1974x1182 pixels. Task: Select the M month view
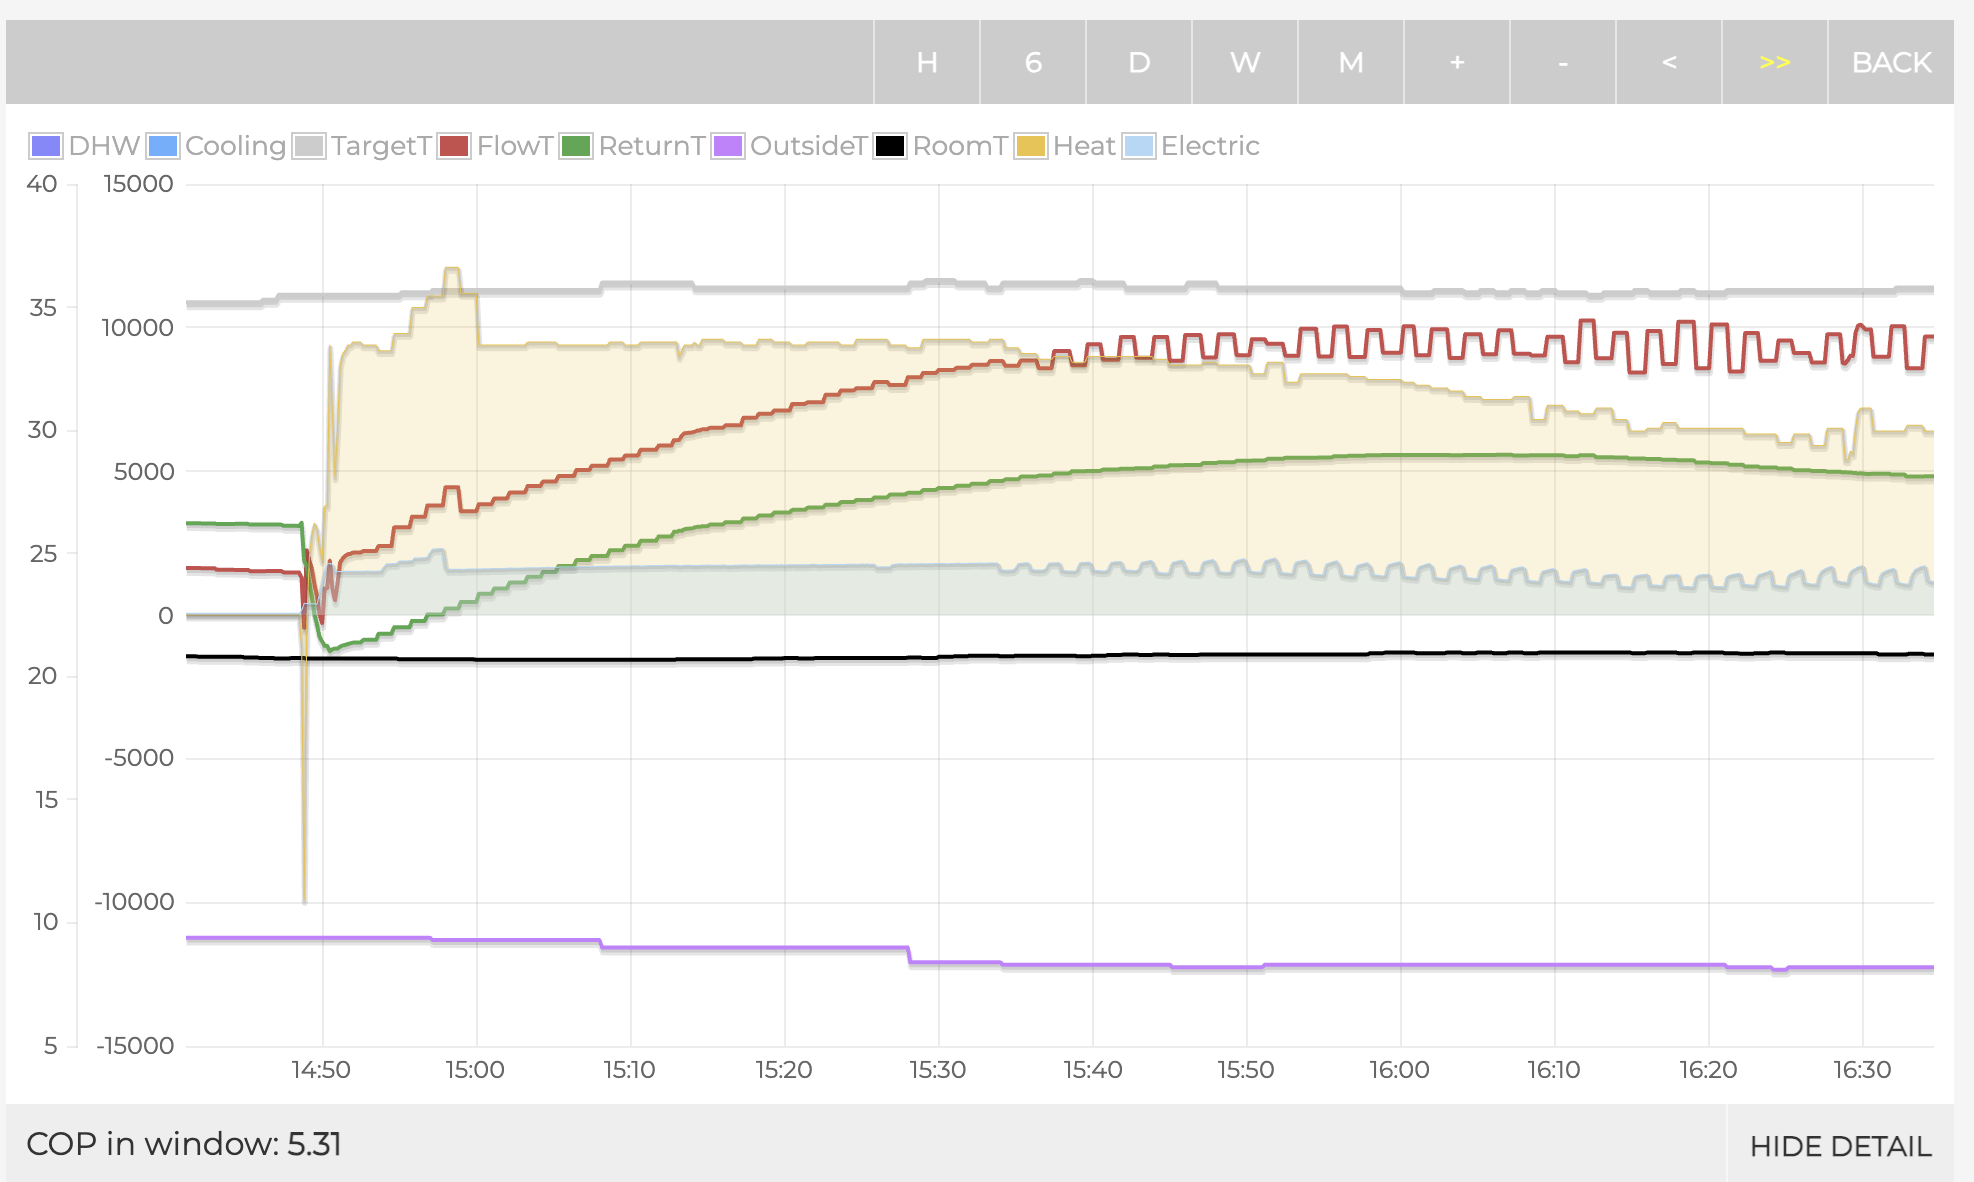tap(1351, 62)
